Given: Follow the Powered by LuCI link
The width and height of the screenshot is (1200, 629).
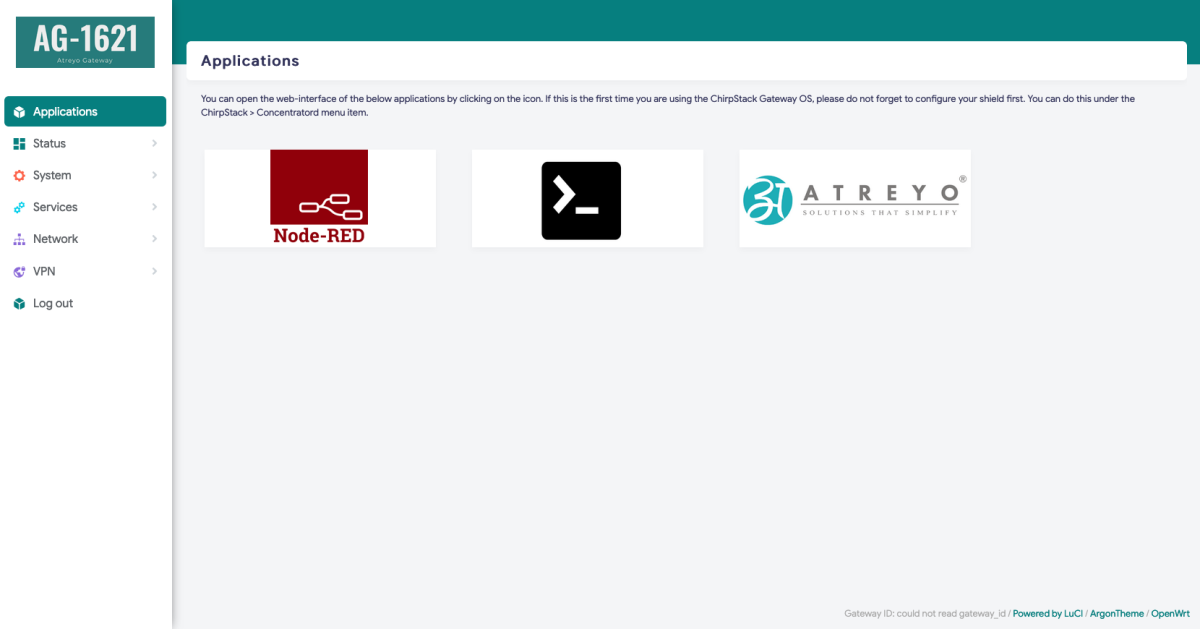Looking at the screenshot, I should [x=1047, y=614].
